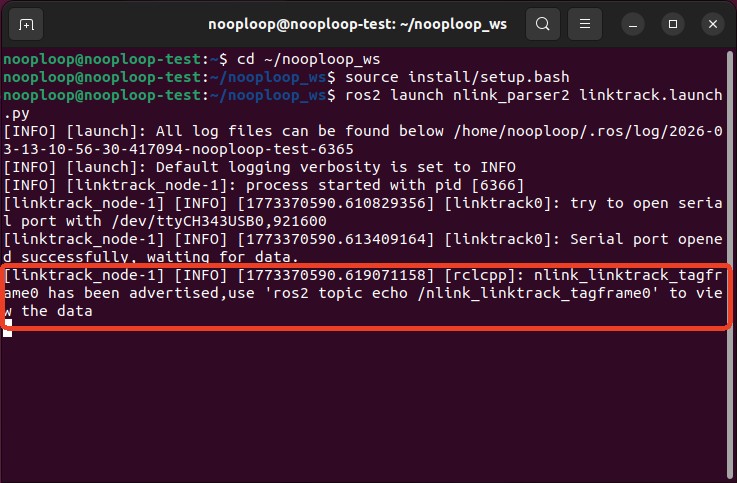737x483 pixels.
Task: Click the terminal search icon
Action: click(x=541, y=23)
